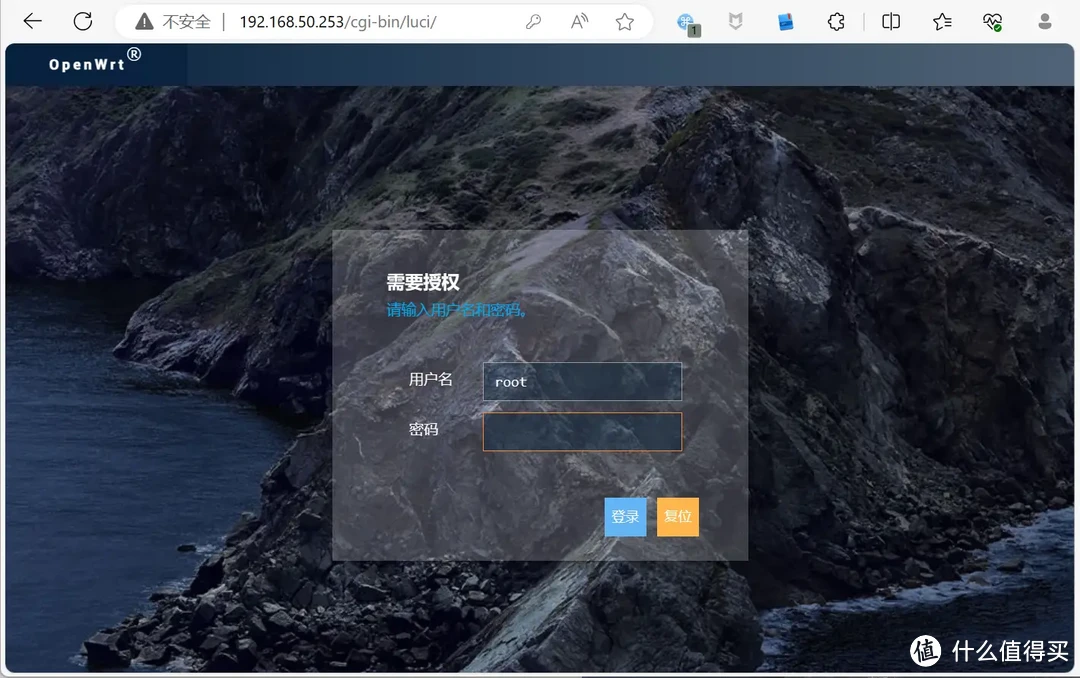This screenshot has height=678, width=1080.
Task: Refresh the current page
Action: click(83, 20)
